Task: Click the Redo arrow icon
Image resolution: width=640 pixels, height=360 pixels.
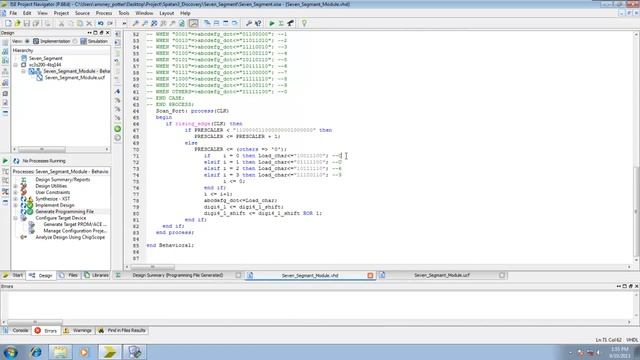Action: [x=110, y=23]
